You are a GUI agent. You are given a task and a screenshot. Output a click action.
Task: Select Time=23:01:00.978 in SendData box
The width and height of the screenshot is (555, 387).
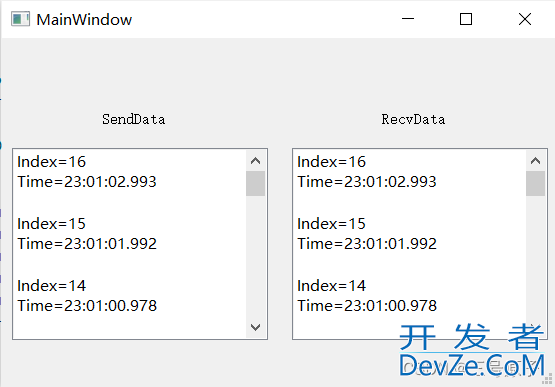coord(87,306)
